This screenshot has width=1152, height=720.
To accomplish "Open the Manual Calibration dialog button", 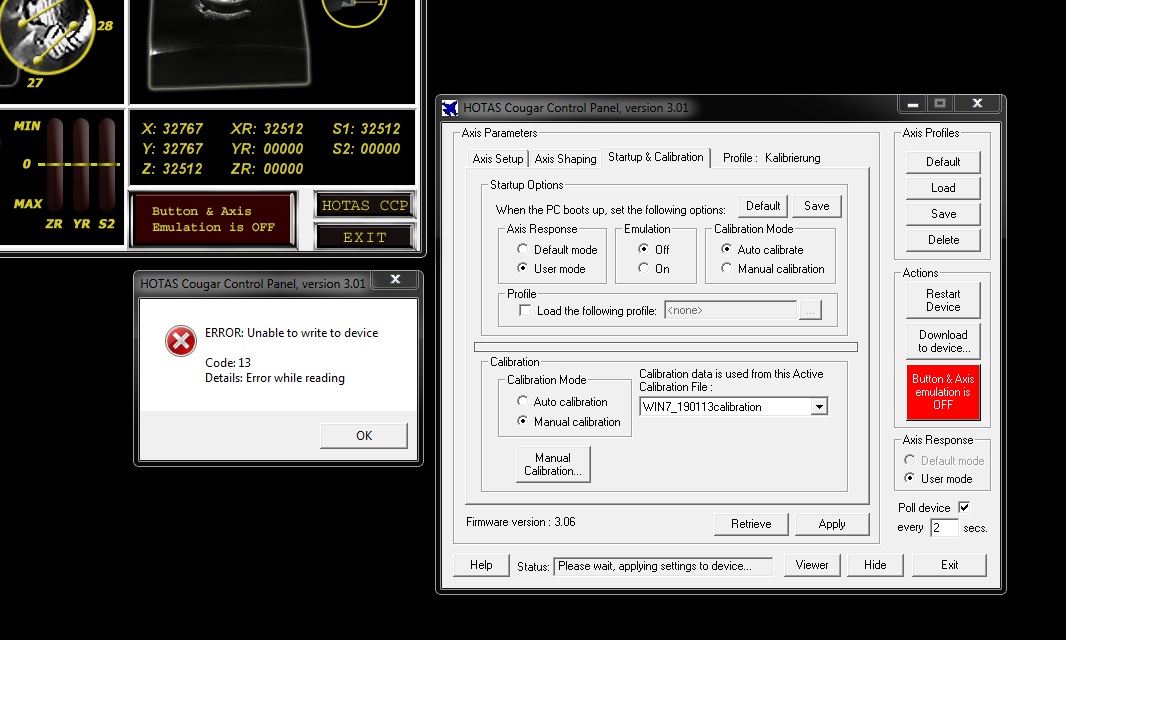I will [x=553, y=464].
